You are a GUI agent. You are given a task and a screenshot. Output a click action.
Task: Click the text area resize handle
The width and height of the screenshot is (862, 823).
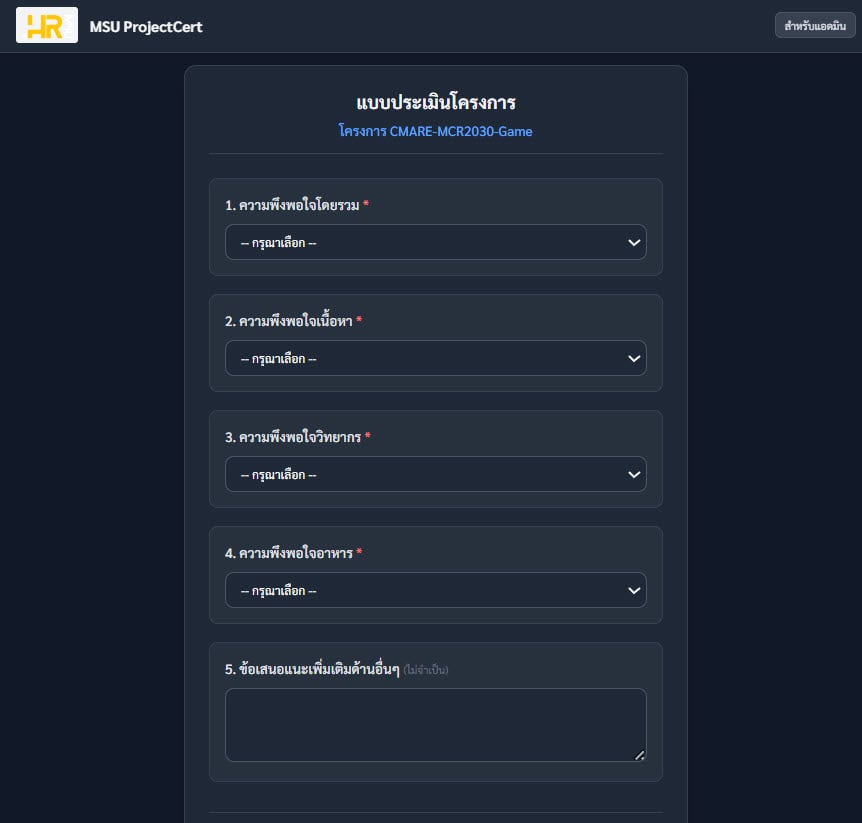[640, 755]
